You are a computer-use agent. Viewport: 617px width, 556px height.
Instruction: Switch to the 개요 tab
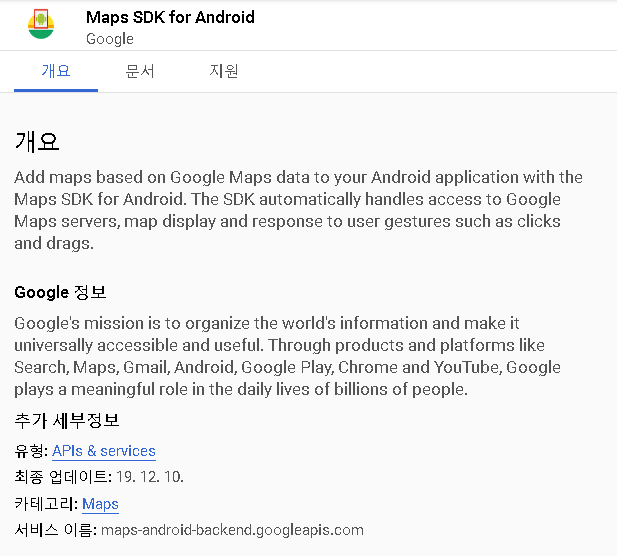click(56, 71)
